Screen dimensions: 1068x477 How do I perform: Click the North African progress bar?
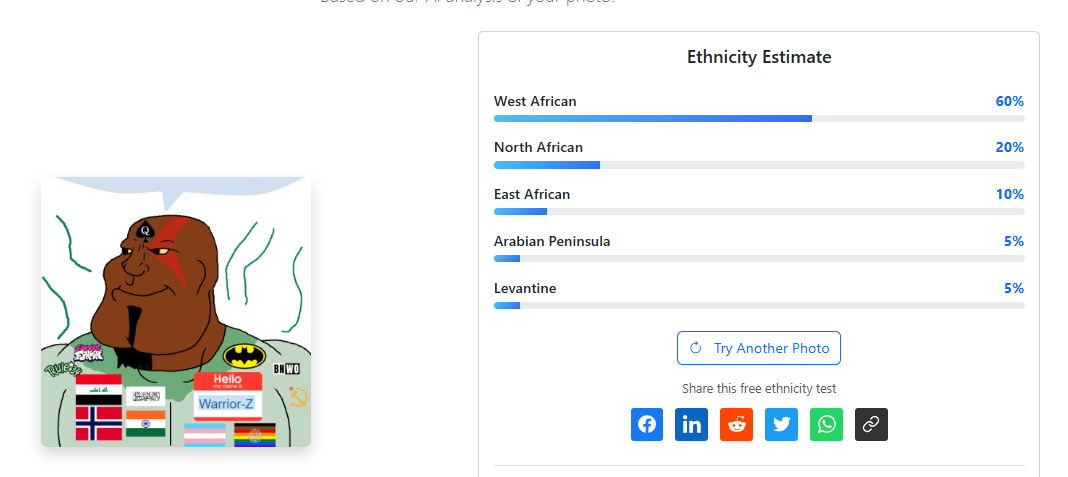pyautogui.click(x=759, y=165)
